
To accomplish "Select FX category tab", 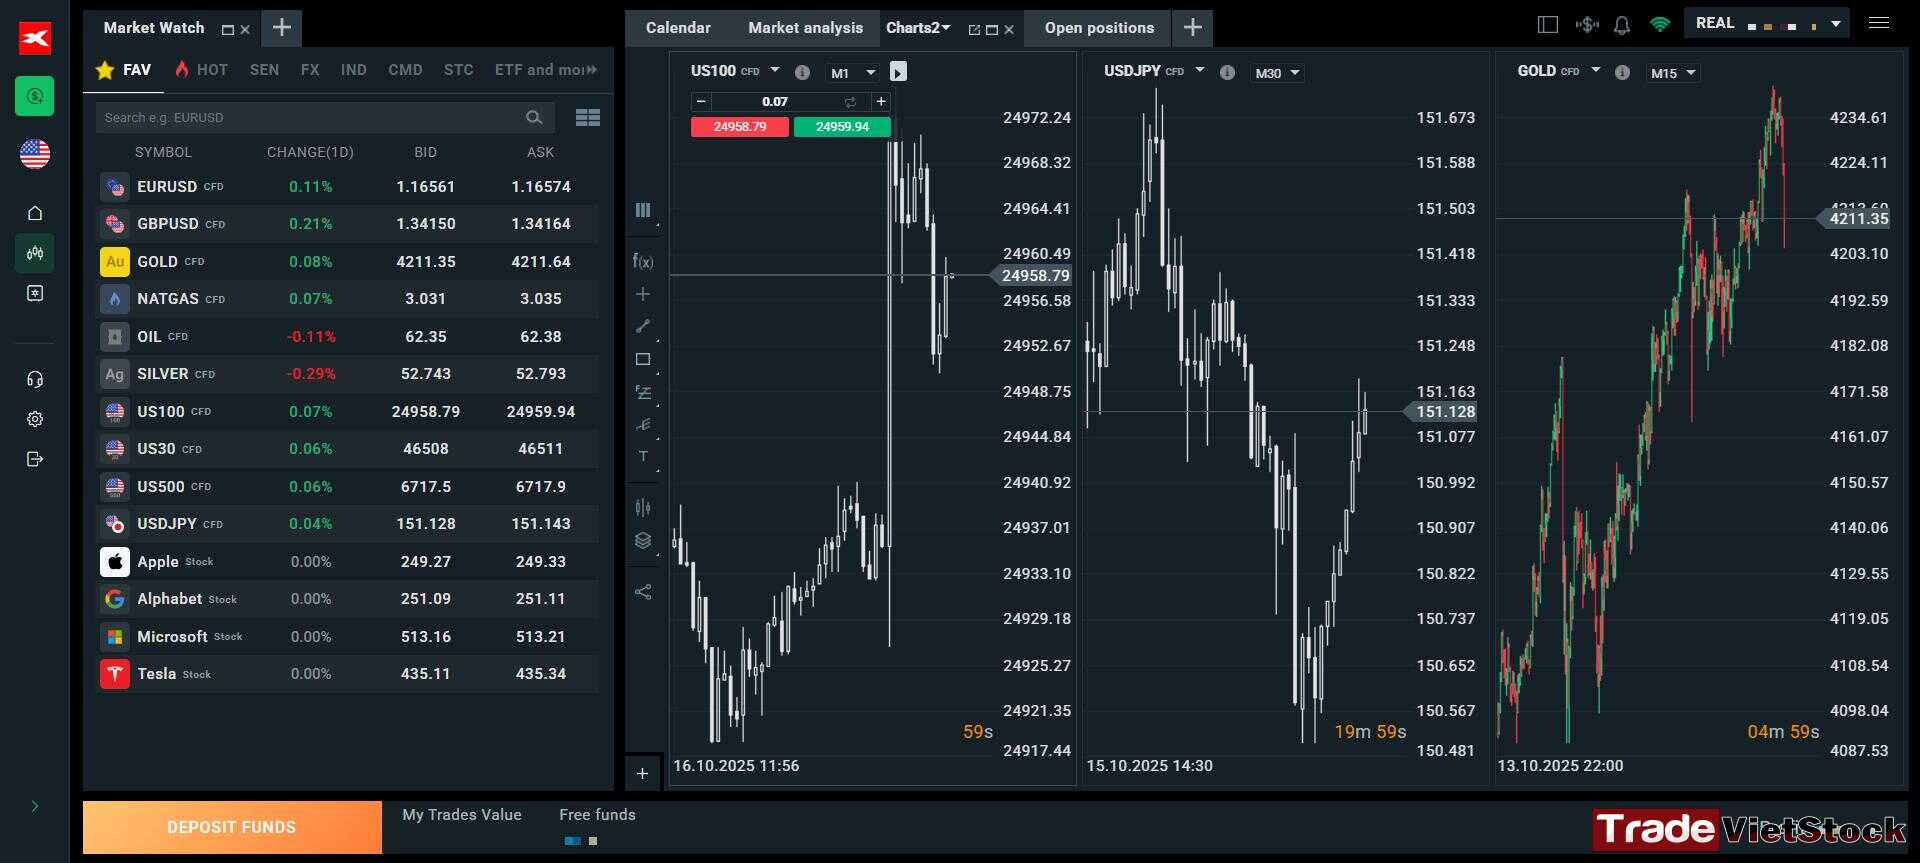I will click(x=310, y=70).
